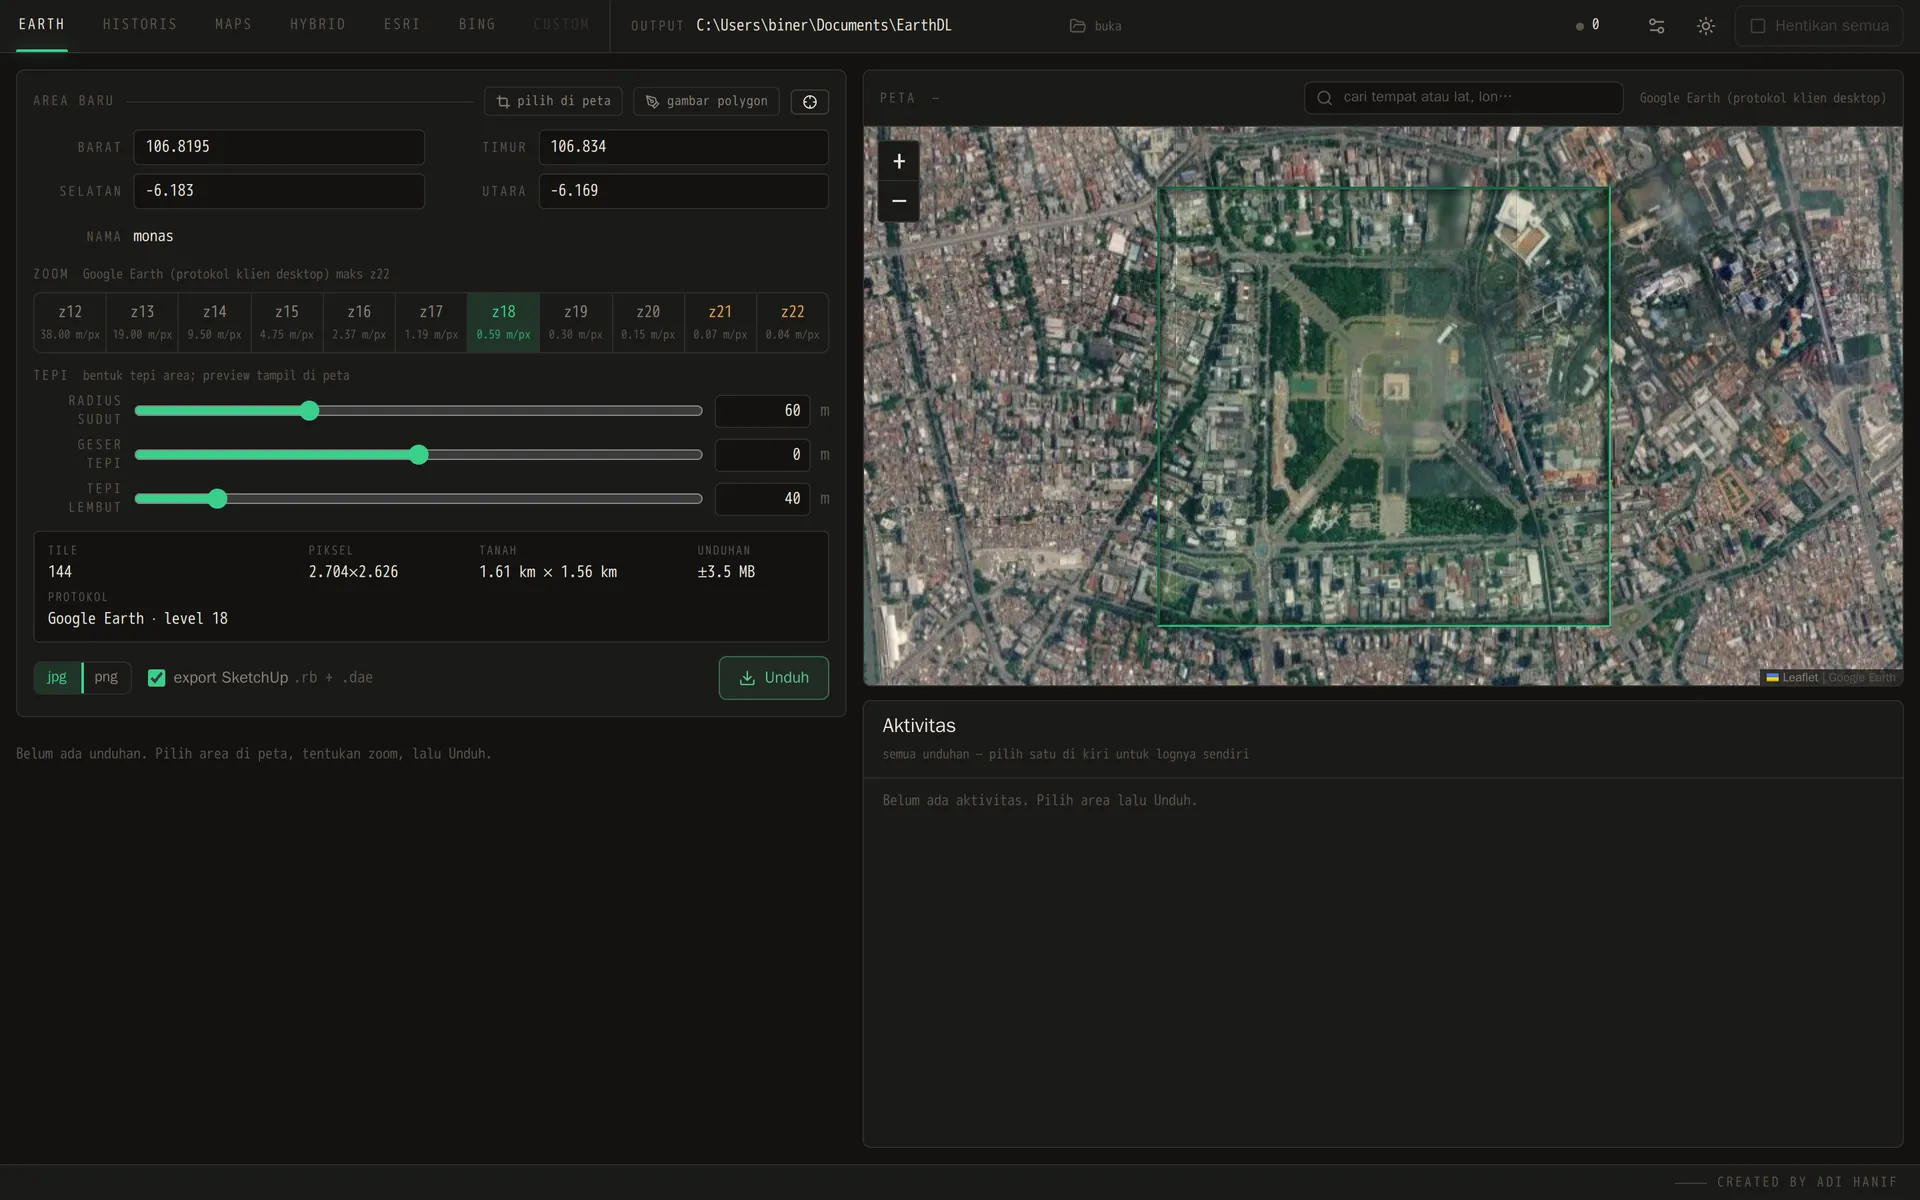Switch to the HISTORIS tab
1920x1200 pixels.
pyautogui.click(x=140, y=25)
